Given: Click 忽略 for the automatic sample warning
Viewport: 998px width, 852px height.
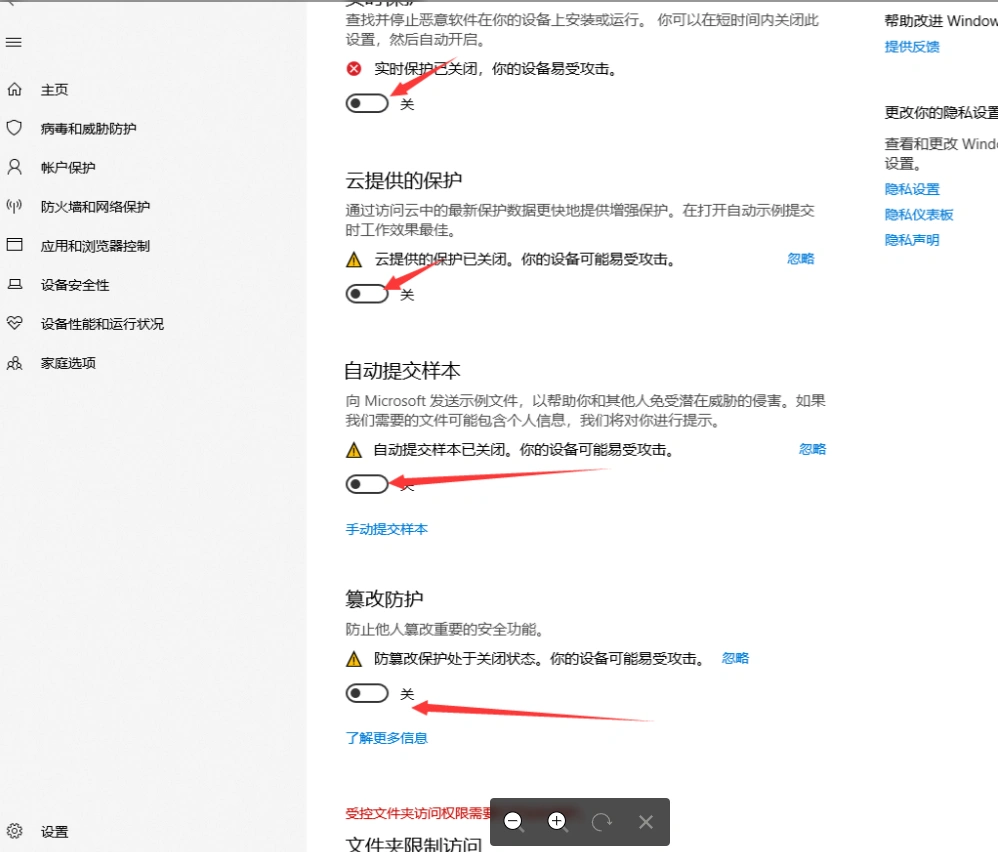Looking at the screenshot, I should pos(812,449).
